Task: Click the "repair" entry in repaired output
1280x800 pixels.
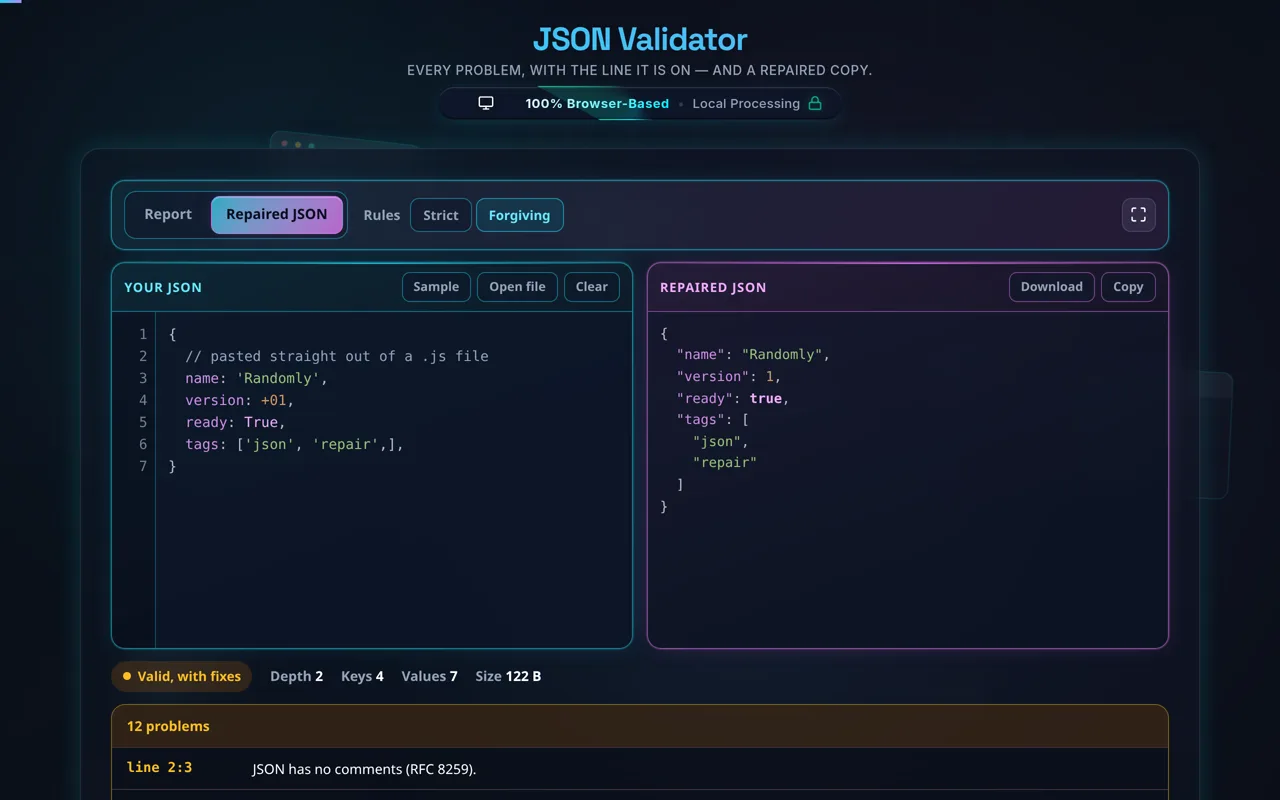Action: (x=725, y=462)
